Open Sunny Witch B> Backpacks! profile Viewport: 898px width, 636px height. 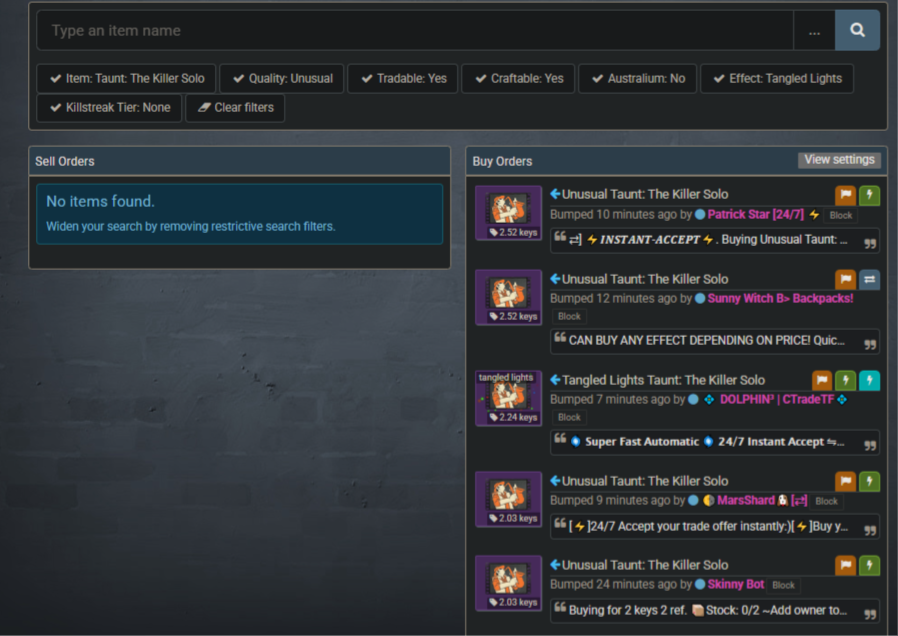click(780, 298)
